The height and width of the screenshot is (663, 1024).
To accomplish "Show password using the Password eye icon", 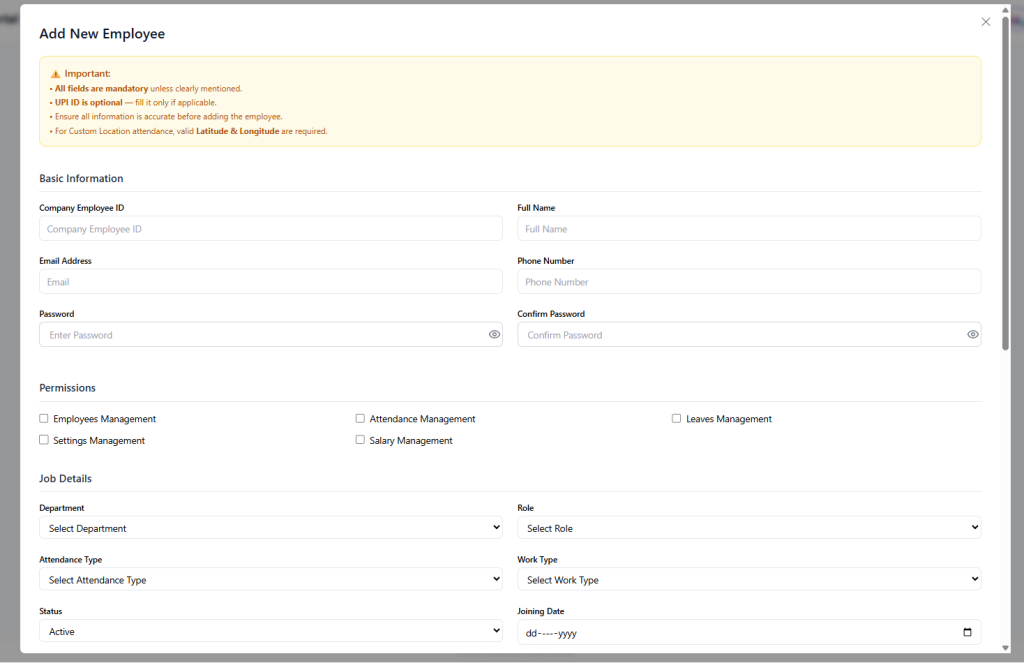I will pyautogui.click(x=494, y=335).
